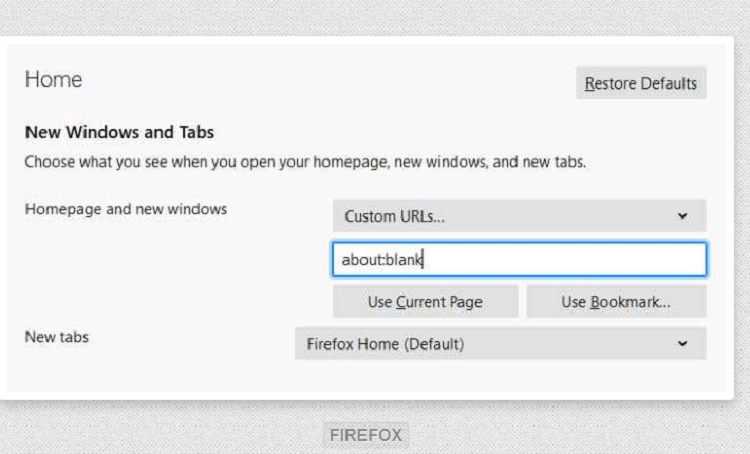
Task: Select the Use Current Page button
Action: coord(425,302)
